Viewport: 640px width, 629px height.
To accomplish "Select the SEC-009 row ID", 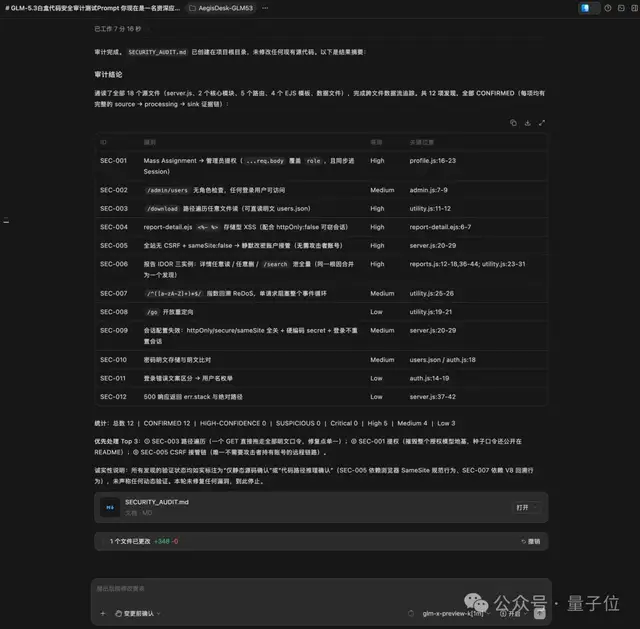I will click(113, 330).
